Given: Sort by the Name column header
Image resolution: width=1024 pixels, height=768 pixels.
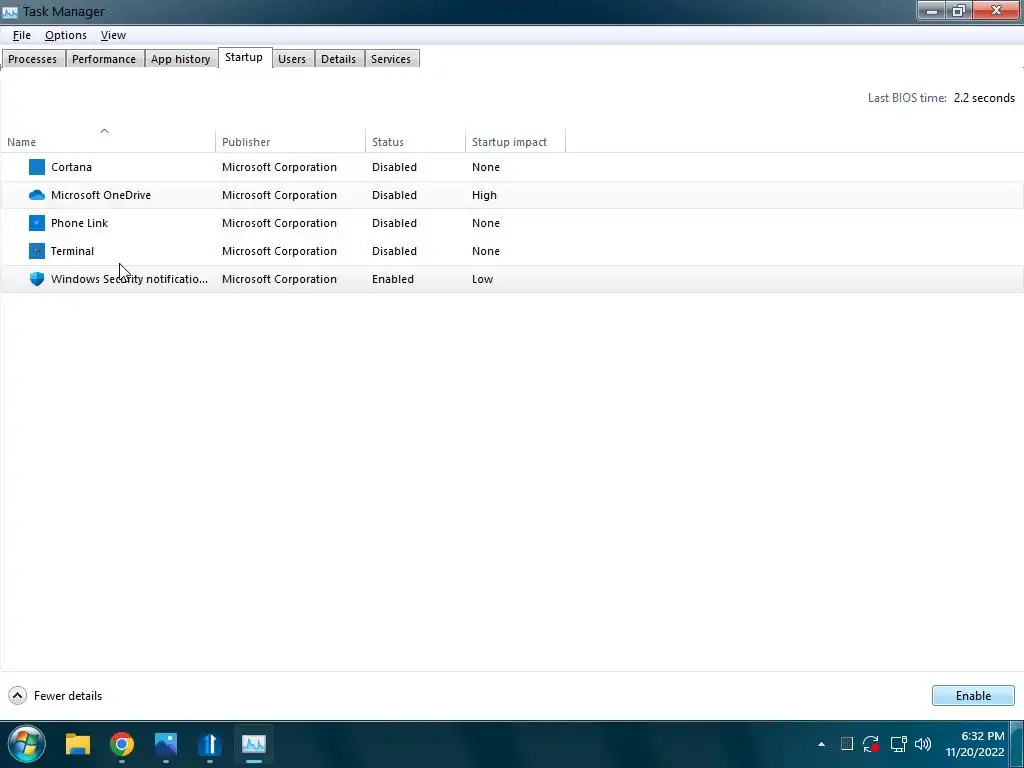Looking at the screenshot, I should (x=108, y=142).
